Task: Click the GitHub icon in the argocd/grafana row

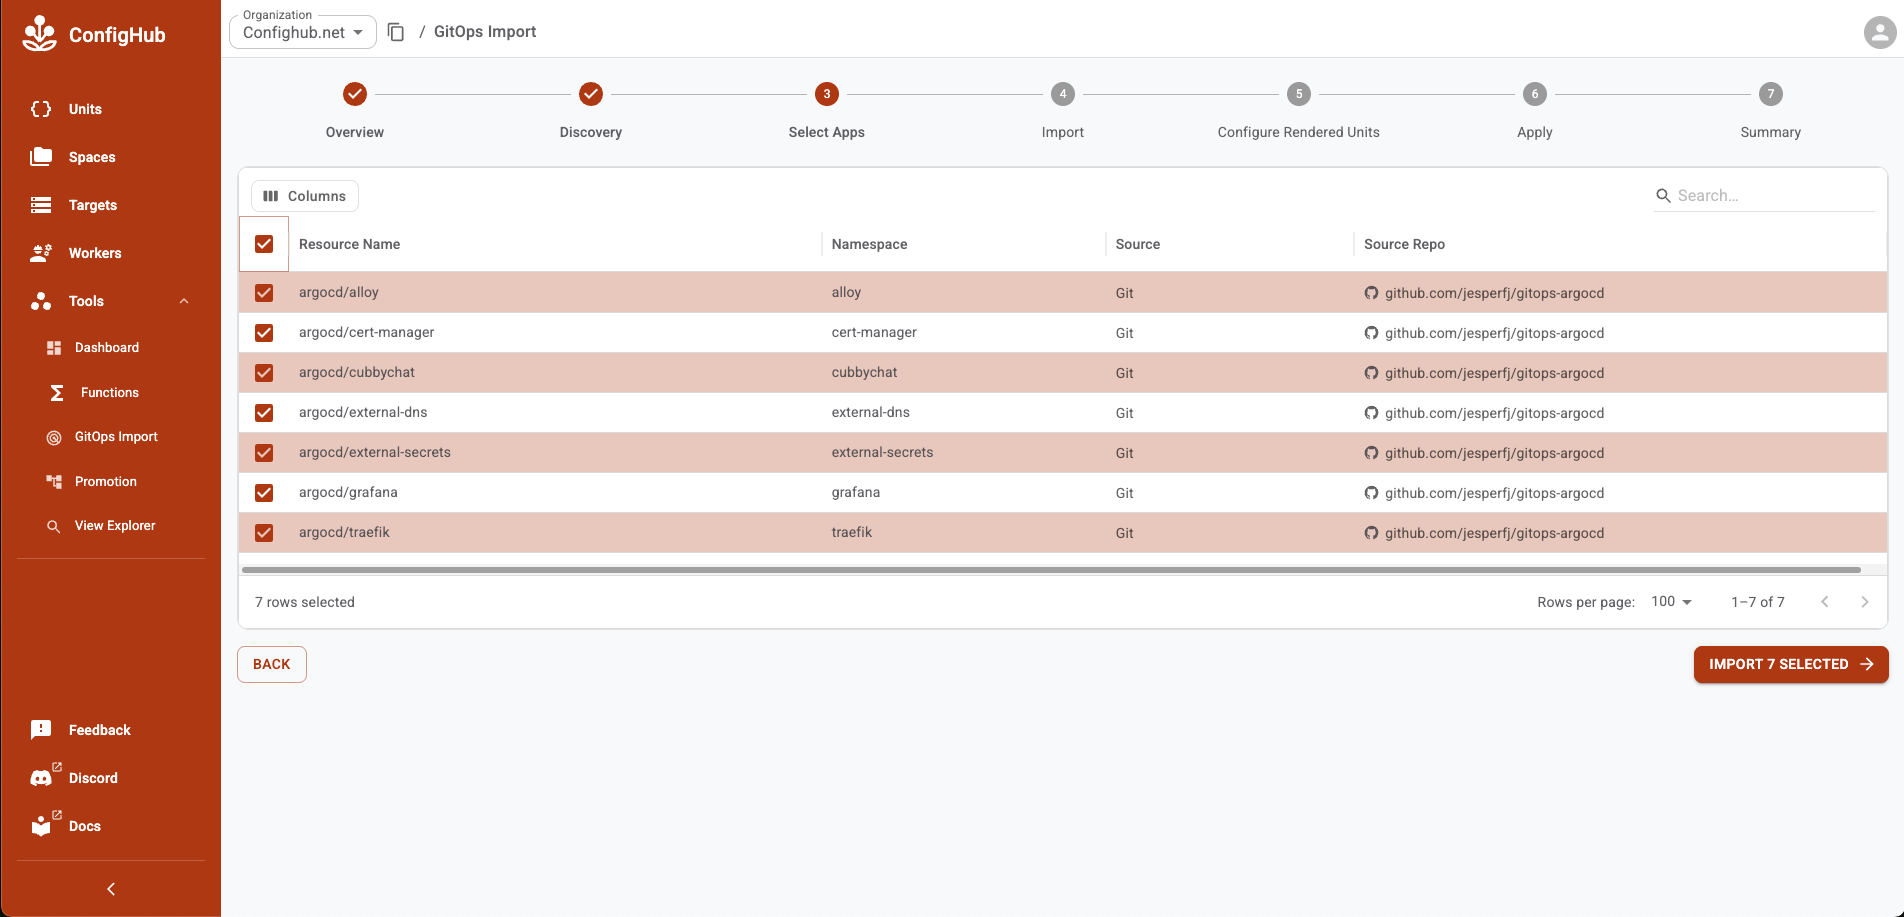Action: 1371,493
